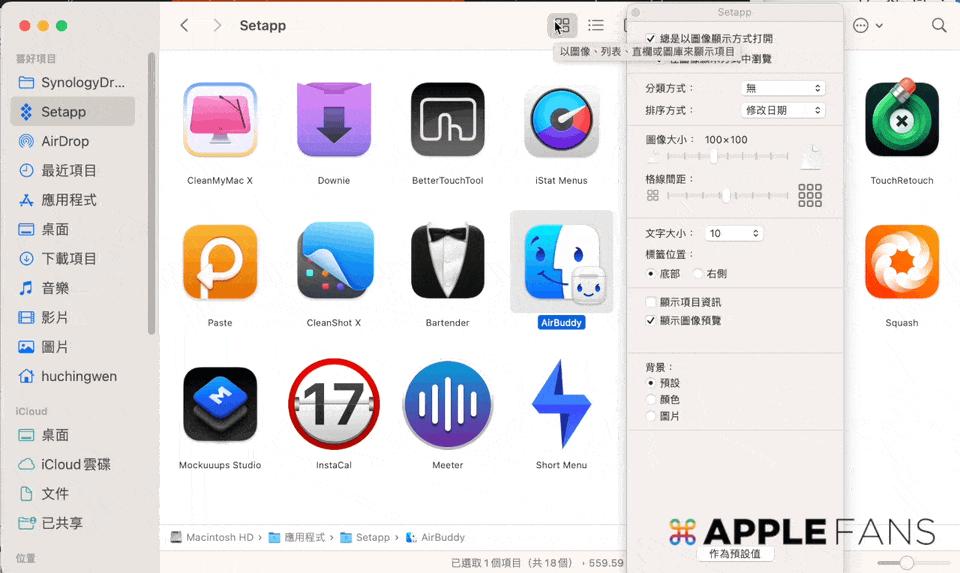Open 分類方式 dropdown set to 無
The height and width of the screenshot is (573, 960).
[783, 88]
